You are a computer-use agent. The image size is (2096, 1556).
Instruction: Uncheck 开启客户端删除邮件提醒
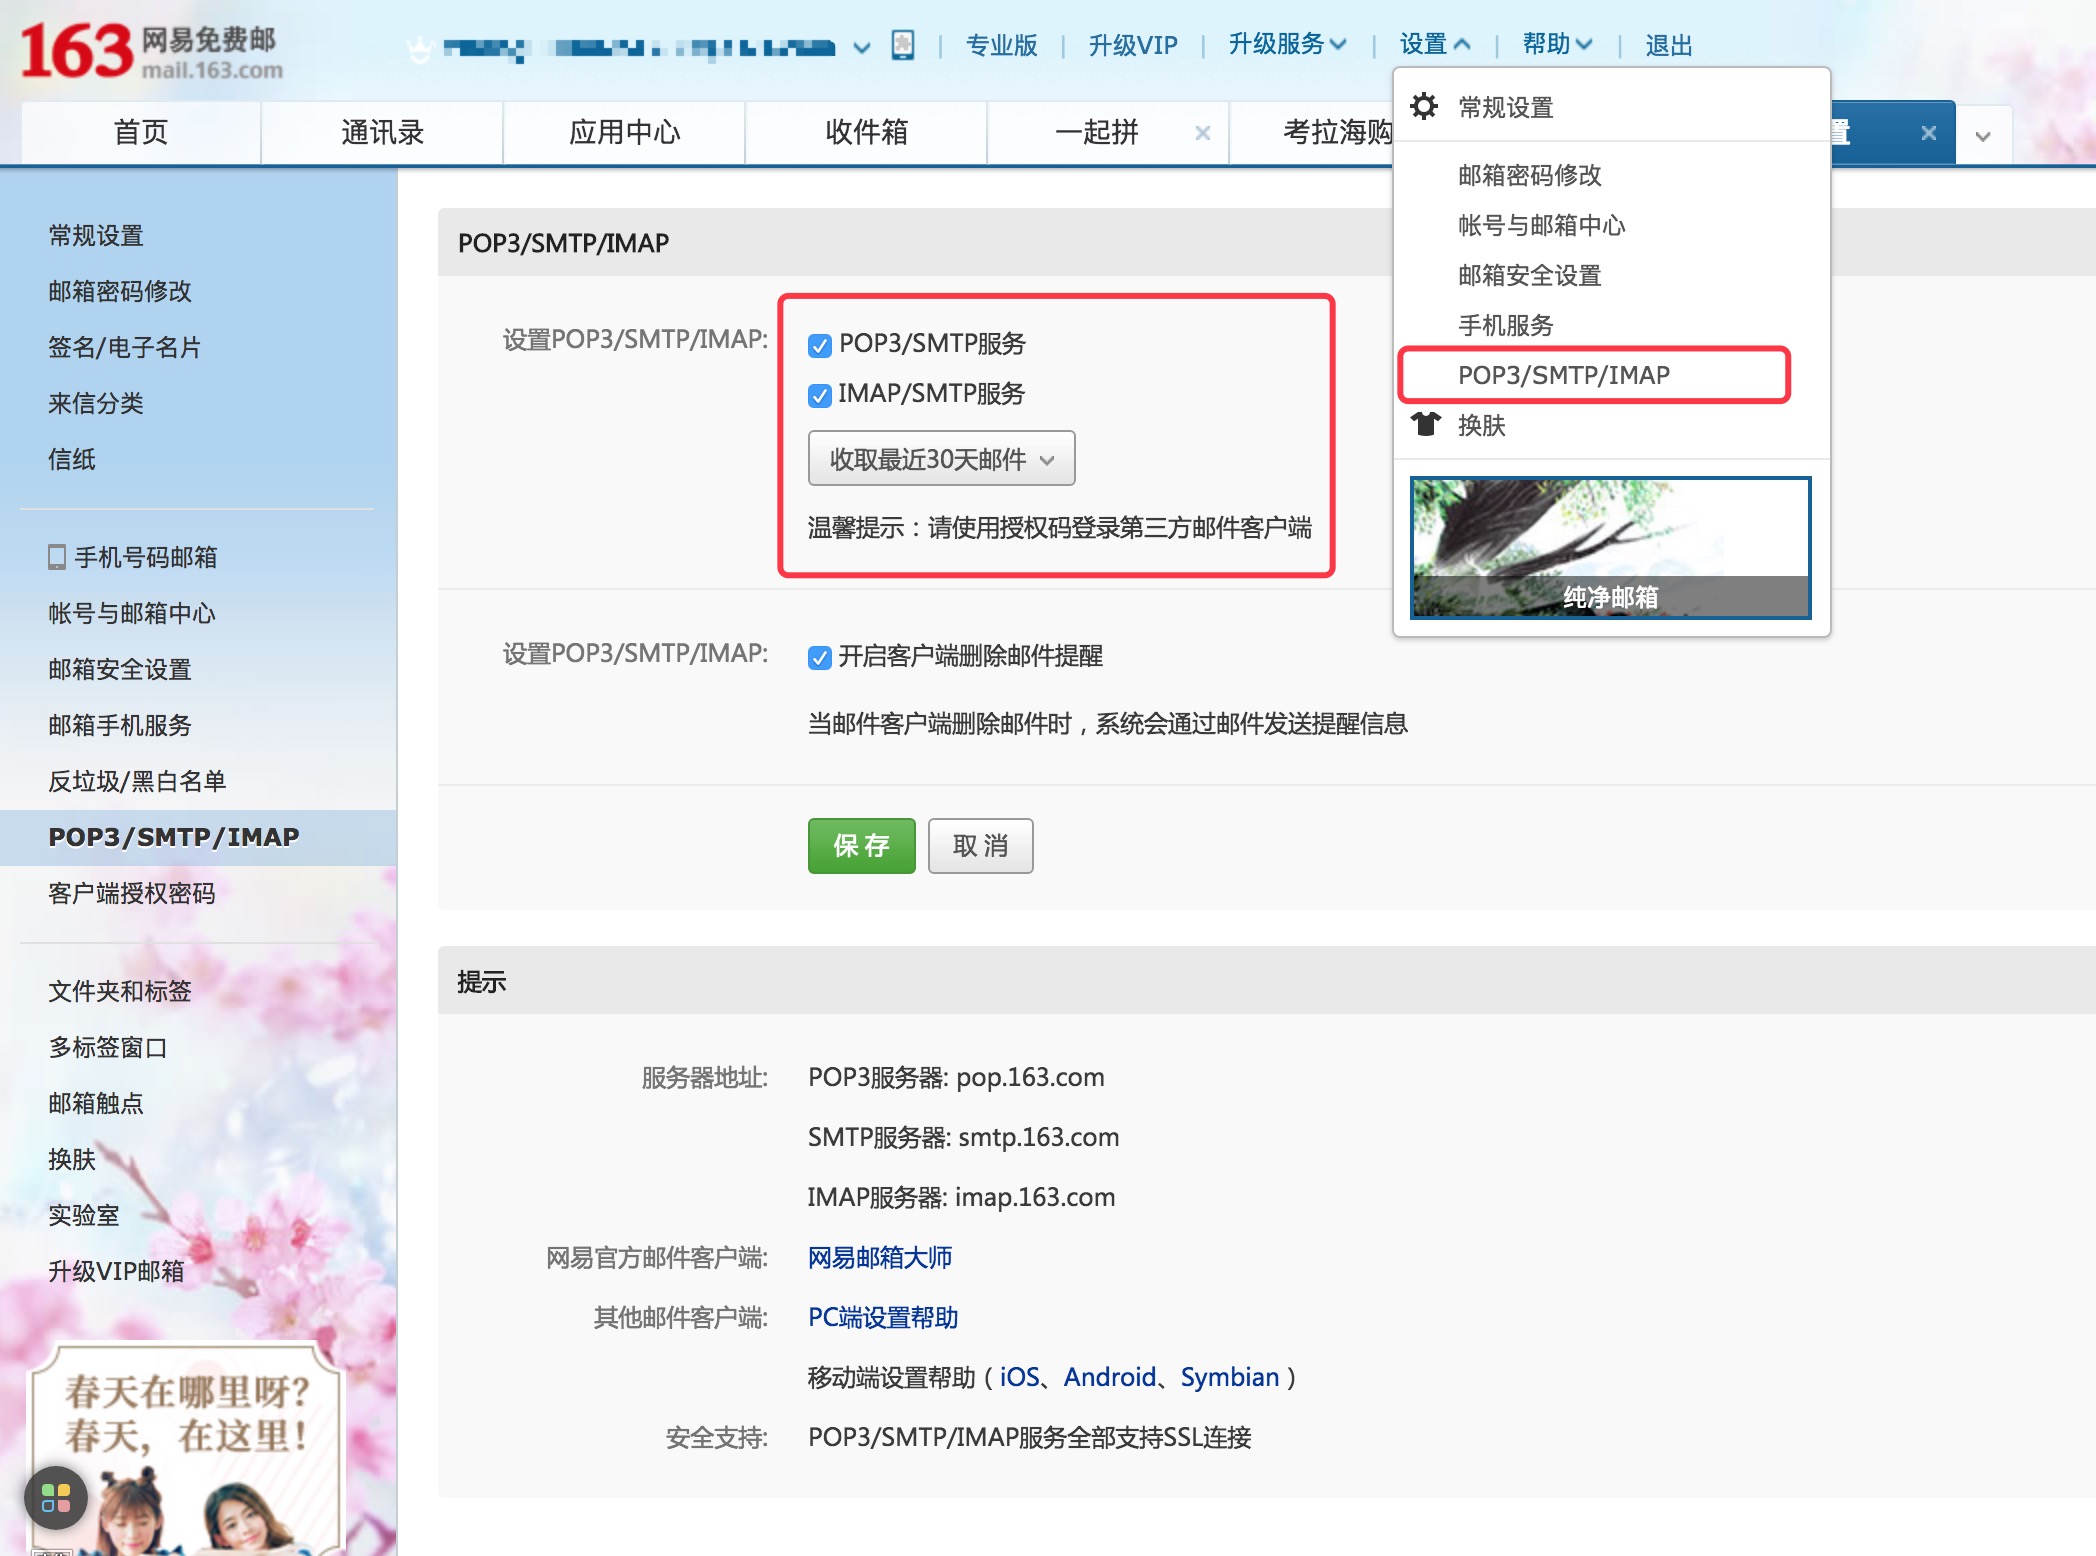pyautogui.click(x=818, y=657)
